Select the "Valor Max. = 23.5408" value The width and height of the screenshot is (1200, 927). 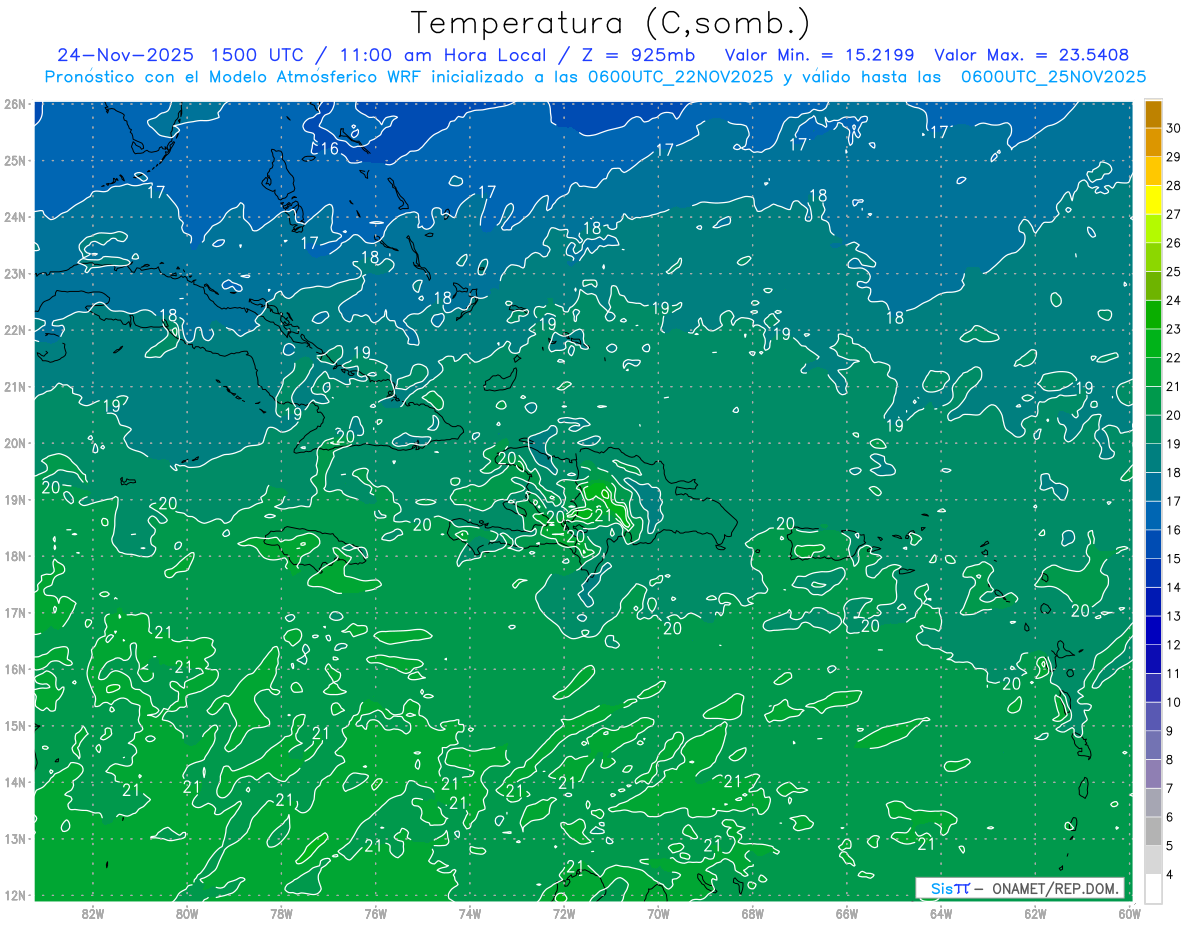point(1032,55)
